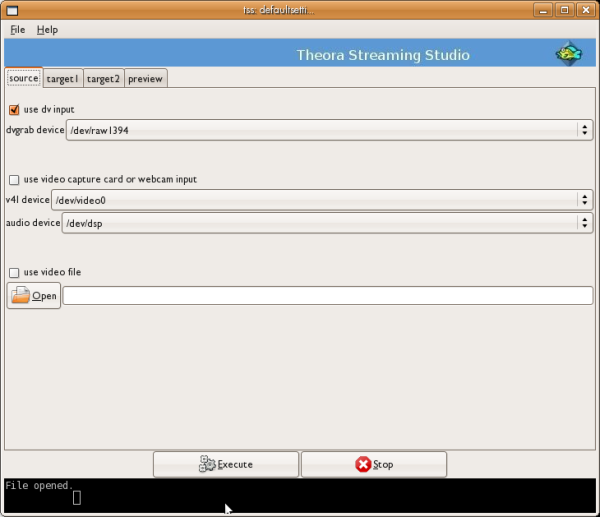Minimize the Theora Streaming Studio window

544,10
